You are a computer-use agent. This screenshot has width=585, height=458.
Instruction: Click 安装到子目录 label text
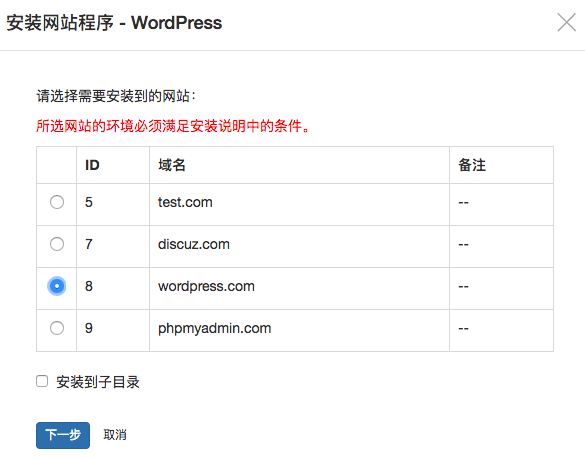pyautogui.click(x=98, y=382)
